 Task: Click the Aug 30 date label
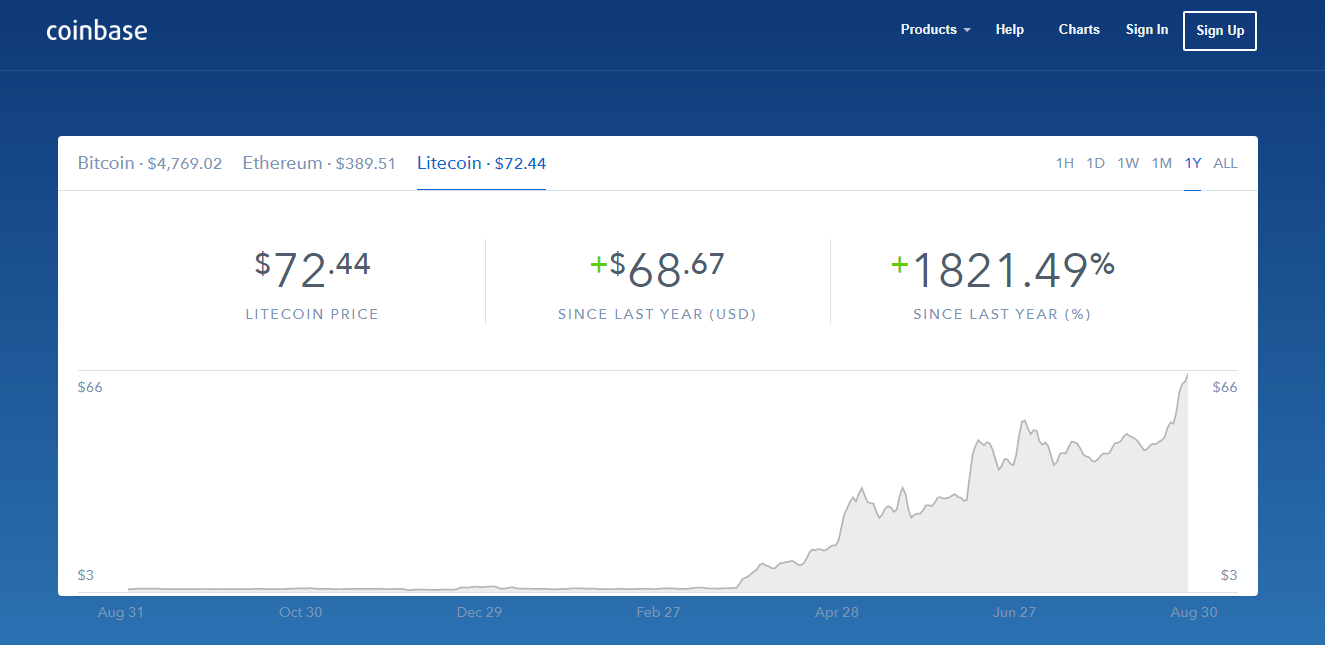(1194, 612)
